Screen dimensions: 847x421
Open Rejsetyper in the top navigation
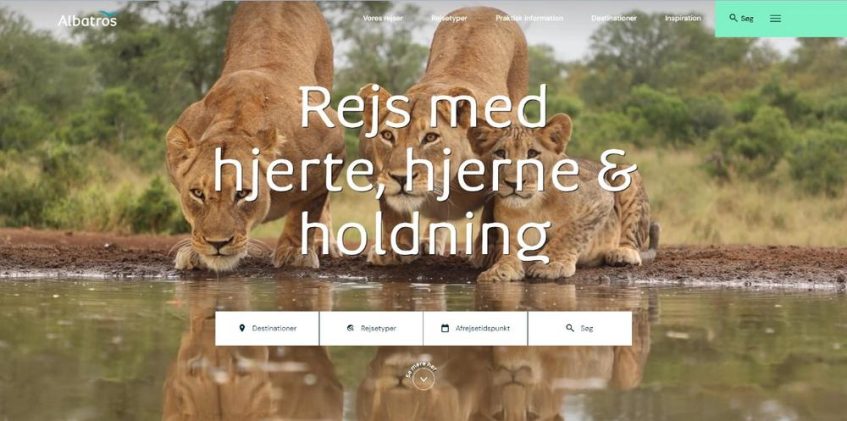(449, 18)
